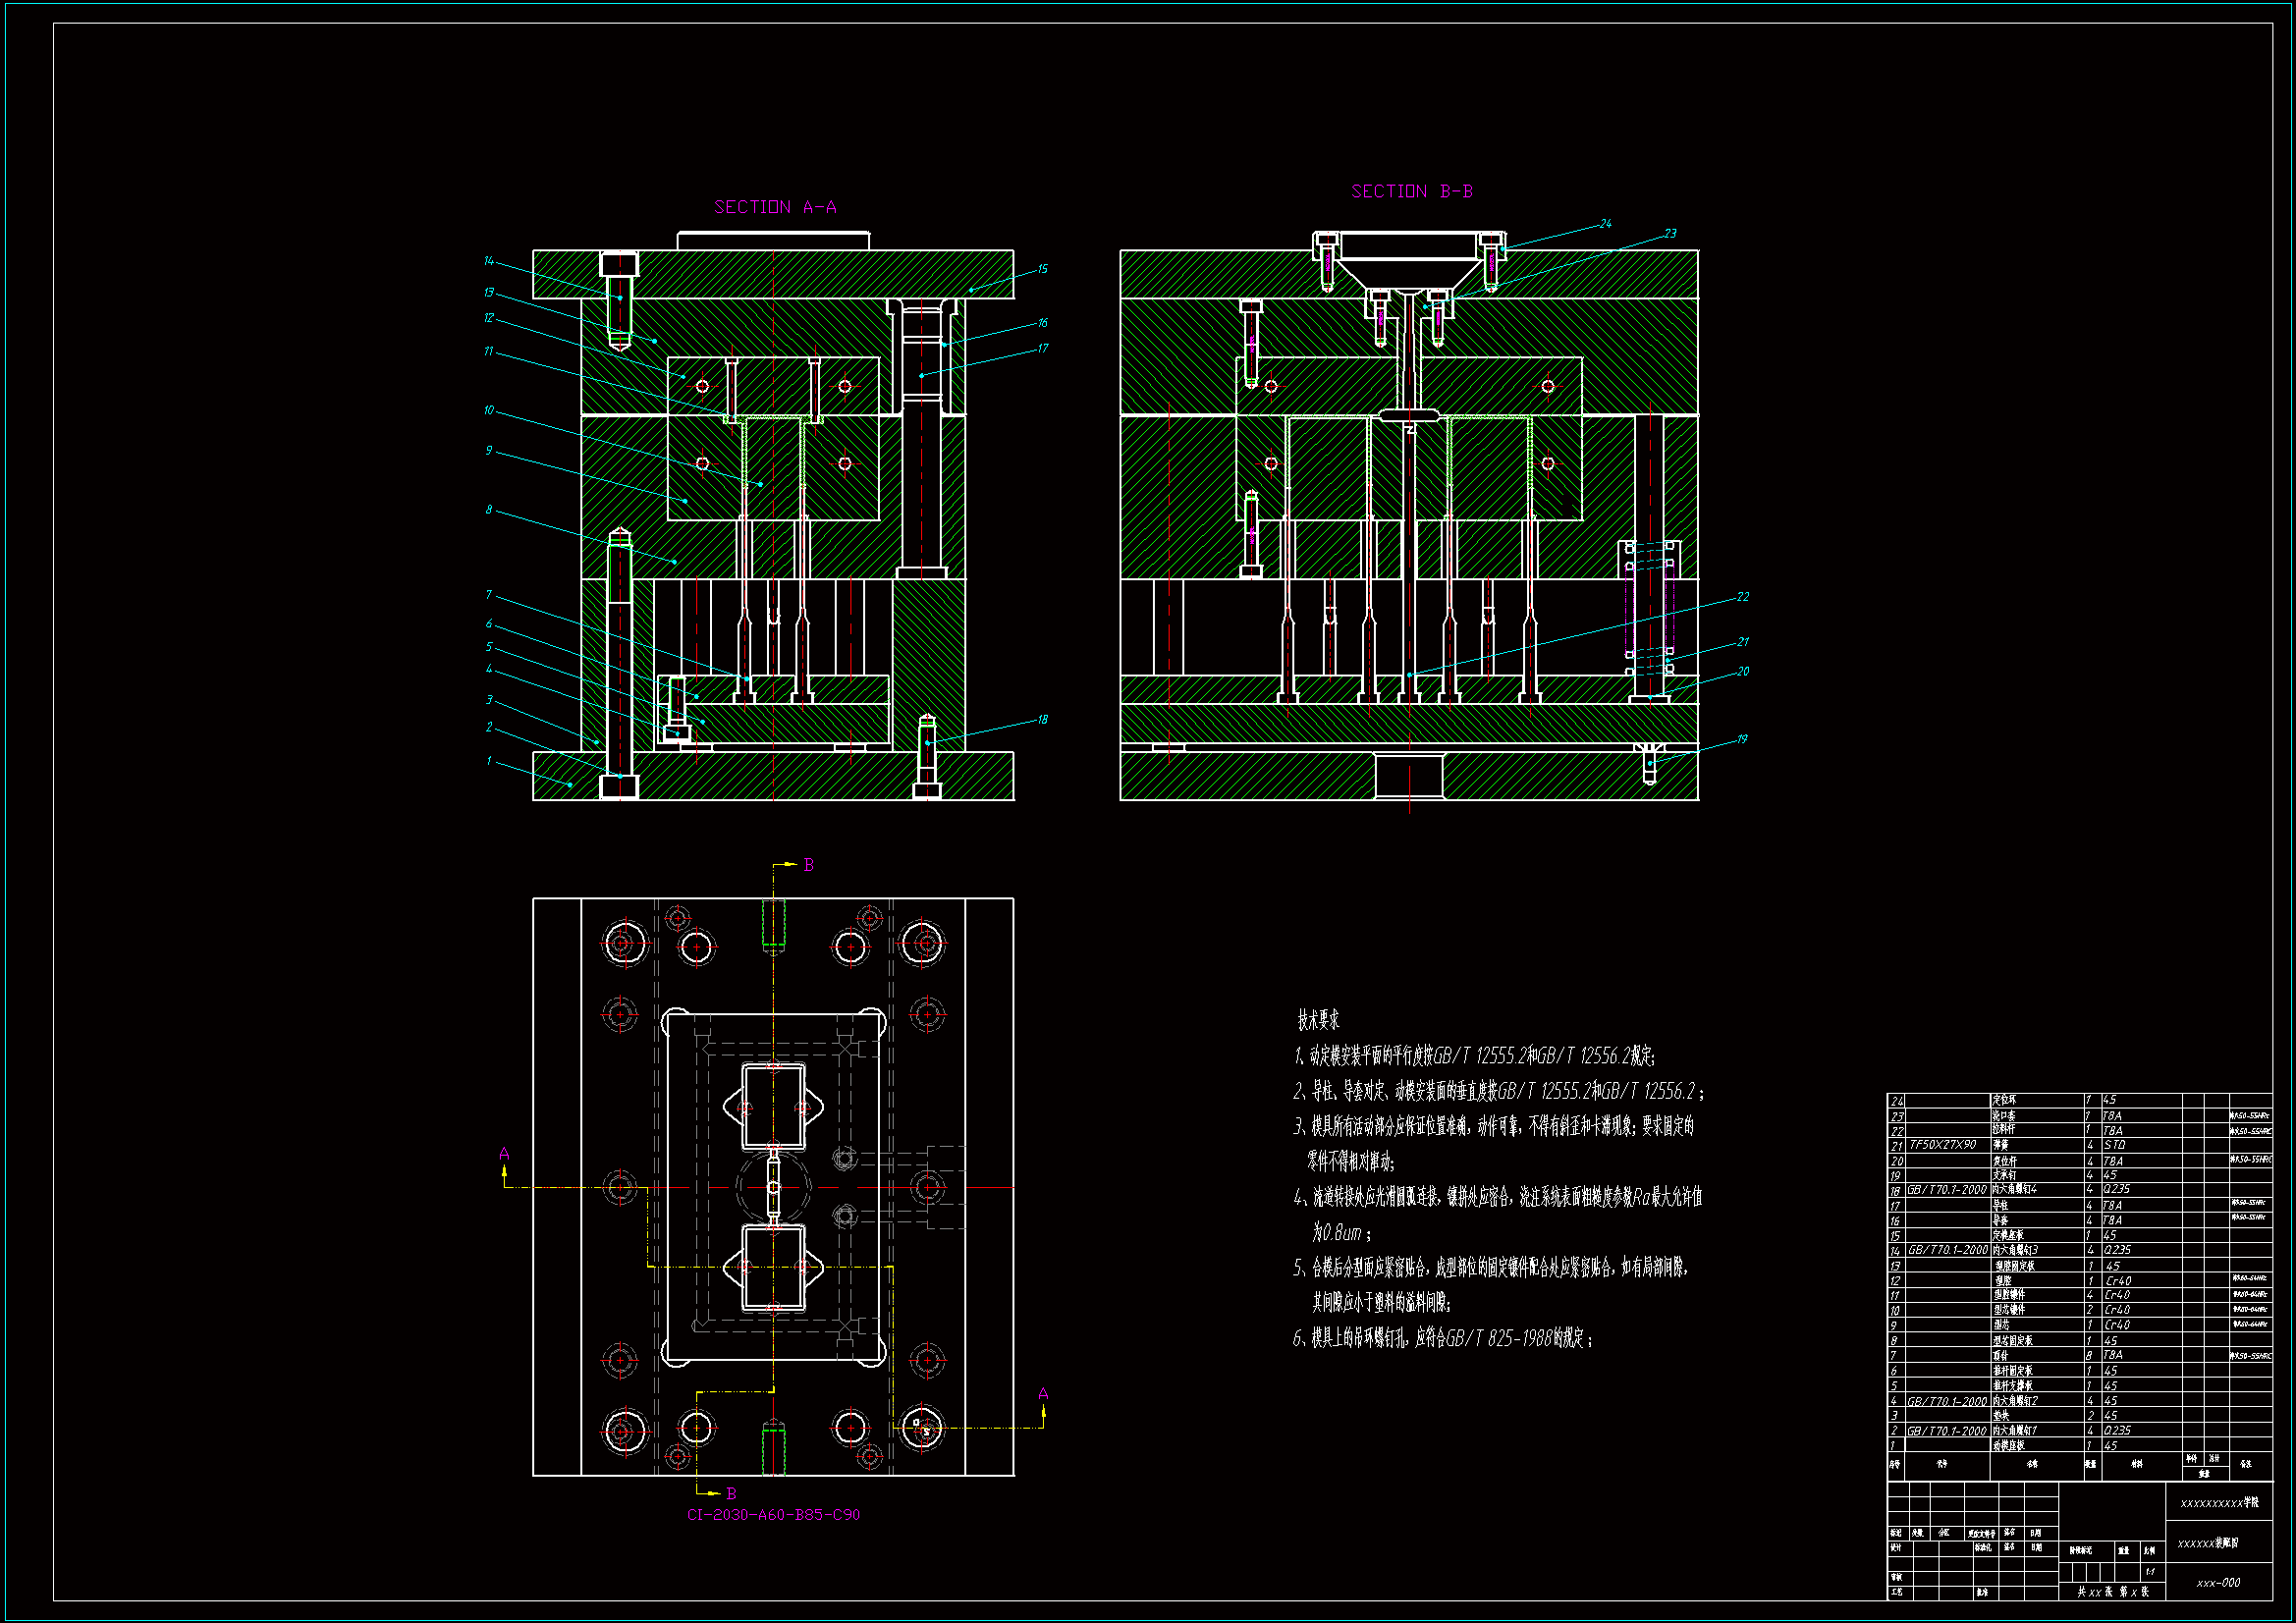The height and width of the screenshot is (1623, 2296).
Task: Click the 技术要求 heading text
Action: (1318, 1020)
